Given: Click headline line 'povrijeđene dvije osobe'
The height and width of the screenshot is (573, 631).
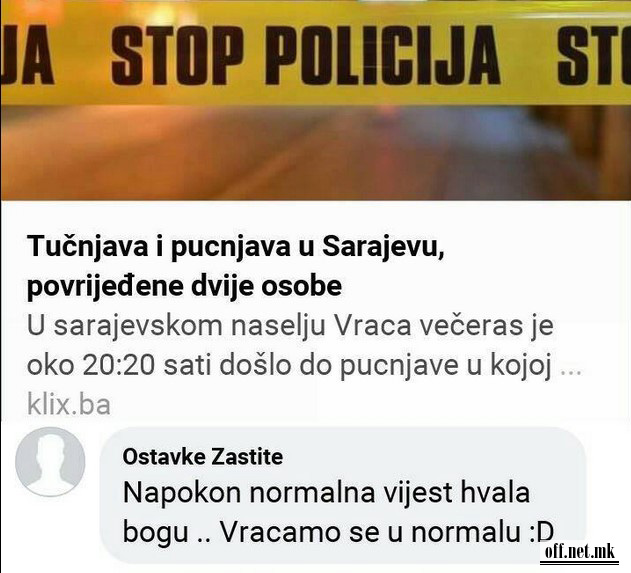Looking at the screenshot, I should pyautogui.click(x=184, y=287).
